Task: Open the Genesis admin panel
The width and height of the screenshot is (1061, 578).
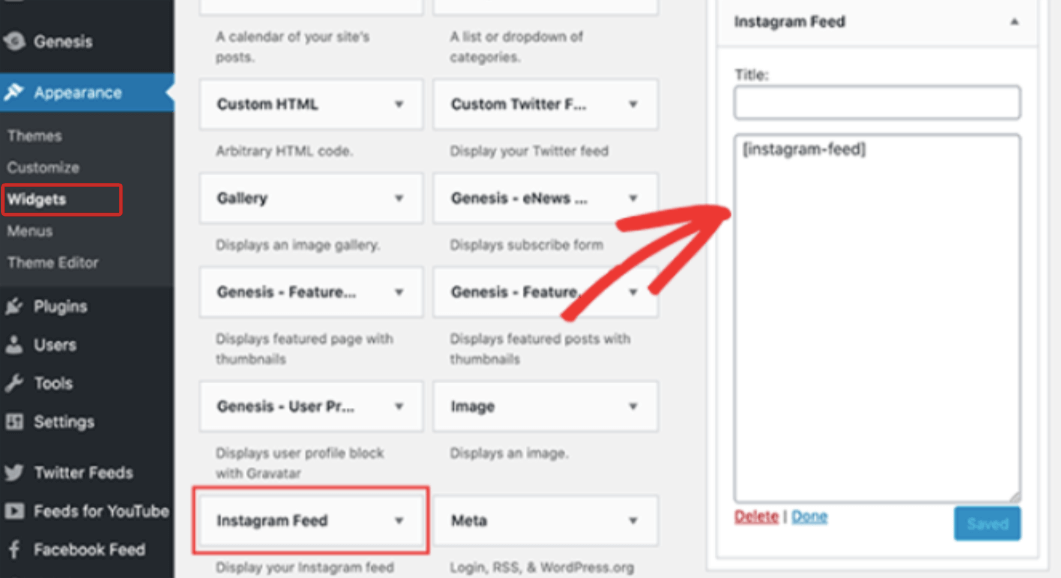Action: point(15,42)
